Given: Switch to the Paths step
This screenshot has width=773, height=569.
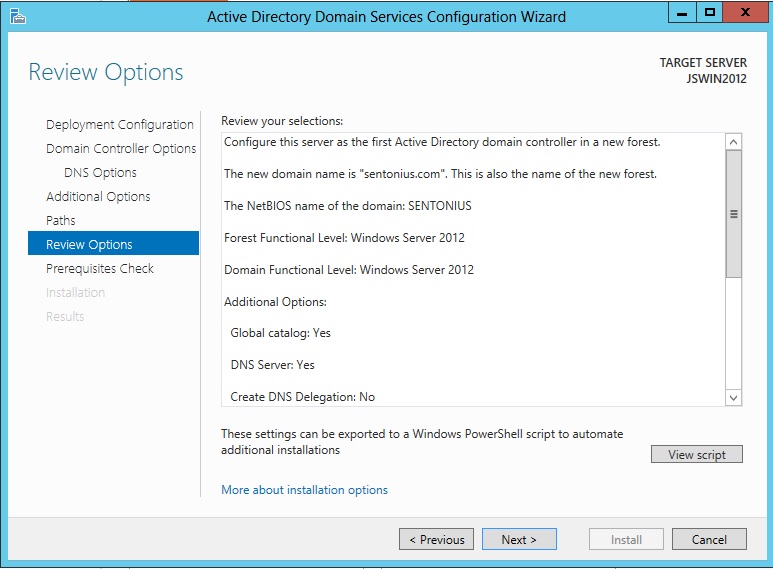Looking at the screenshot, I should click(x=61, y=220).
